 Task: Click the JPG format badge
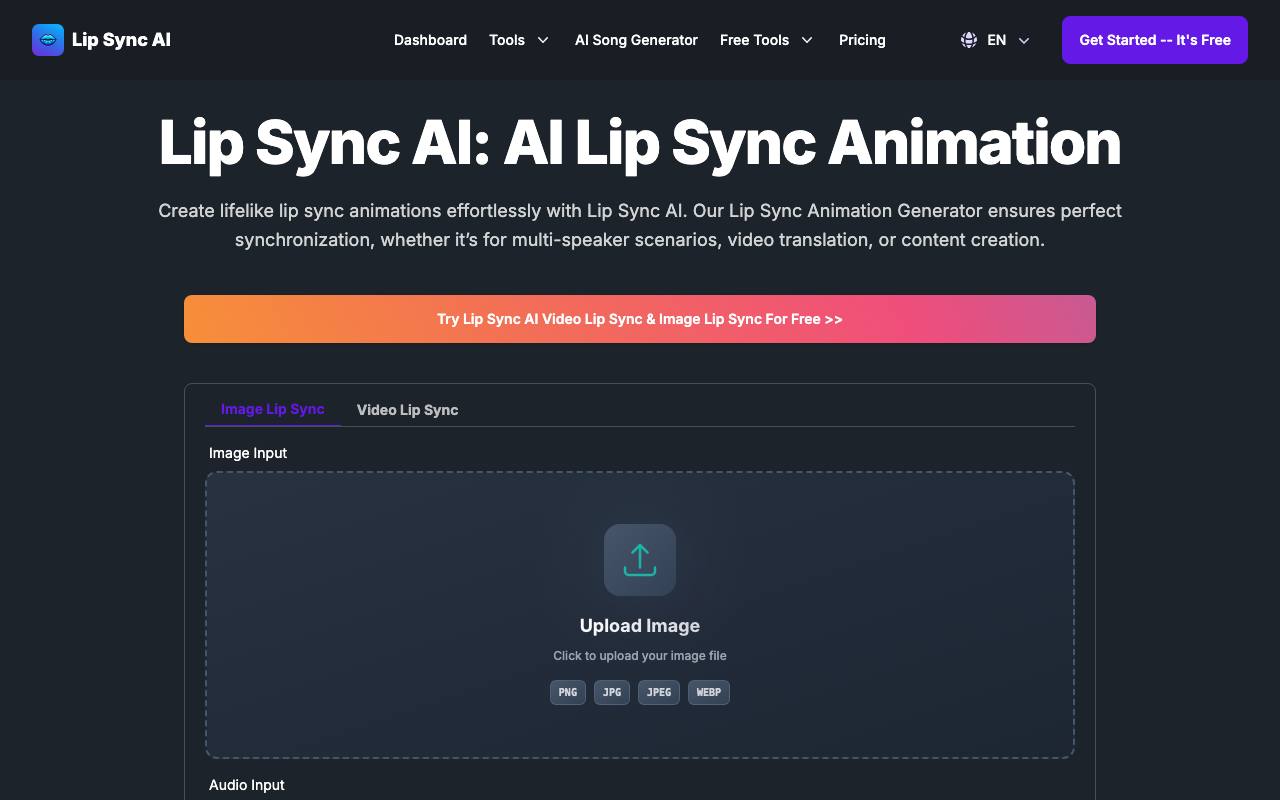point(612,692)
